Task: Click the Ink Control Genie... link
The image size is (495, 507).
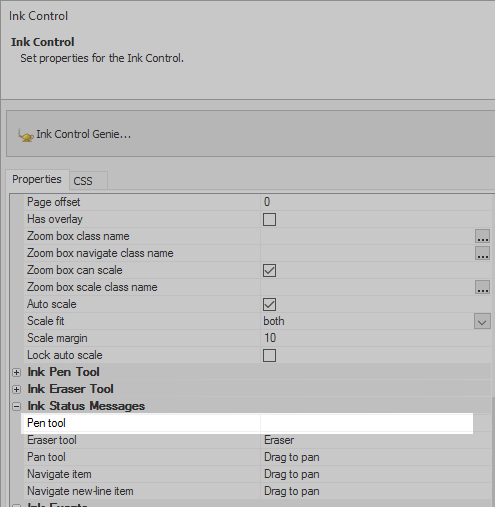Action: 84,134
